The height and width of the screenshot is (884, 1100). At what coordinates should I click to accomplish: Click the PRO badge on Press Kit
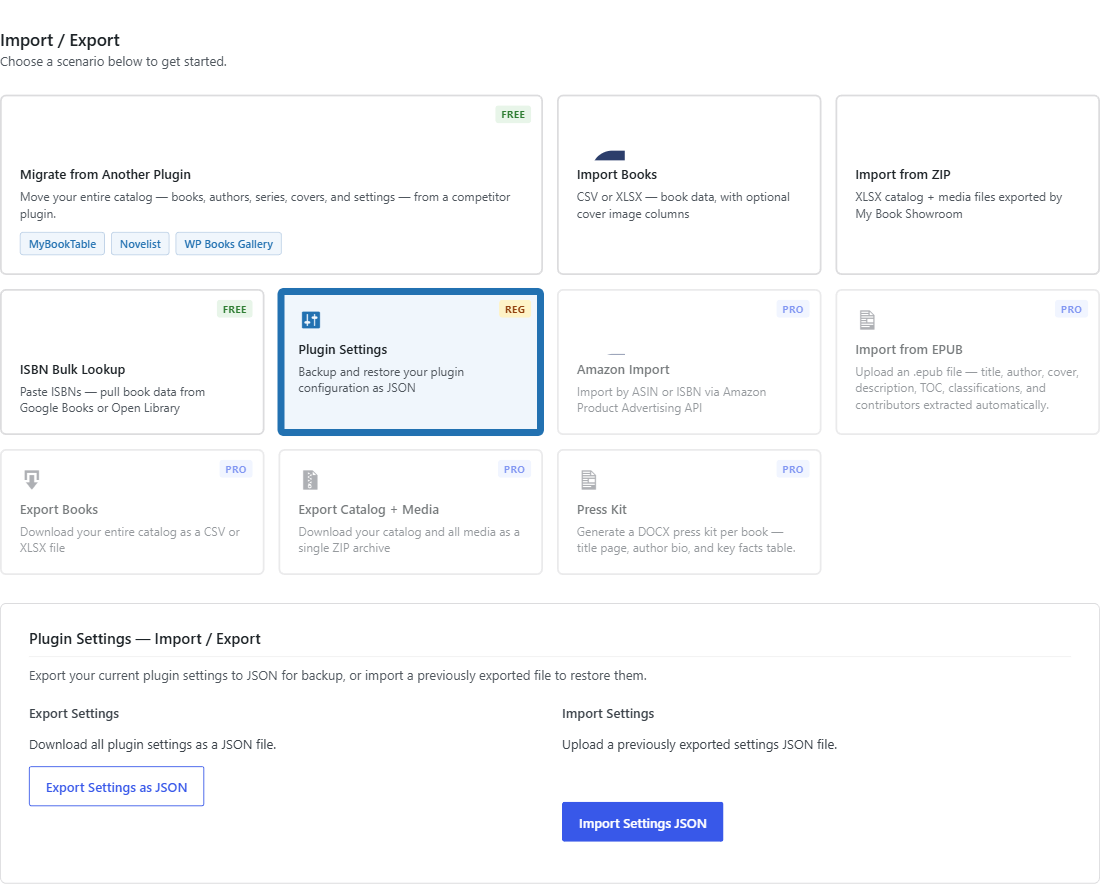pos(793,469)
